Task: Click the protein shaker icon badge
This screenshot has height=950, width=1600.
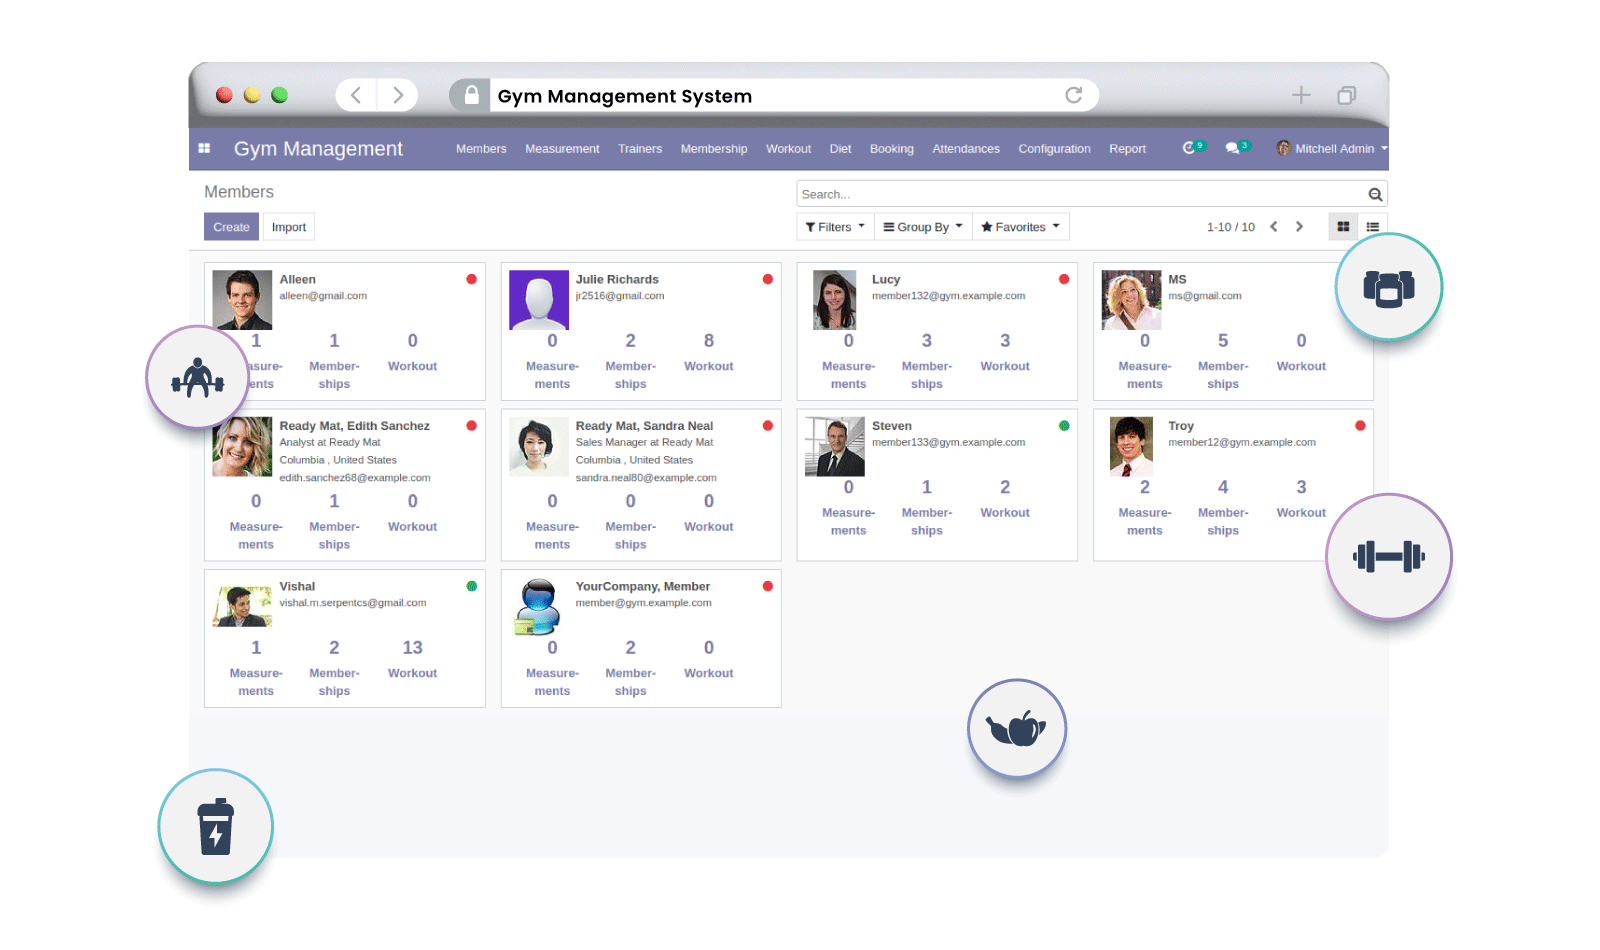Action: (215, 826)
